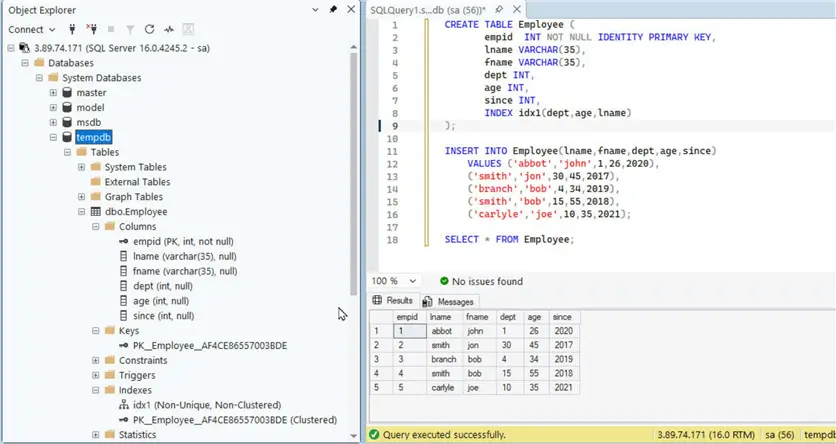Collapse the Databases folder node
836x444 pixels.
(25, 63)
